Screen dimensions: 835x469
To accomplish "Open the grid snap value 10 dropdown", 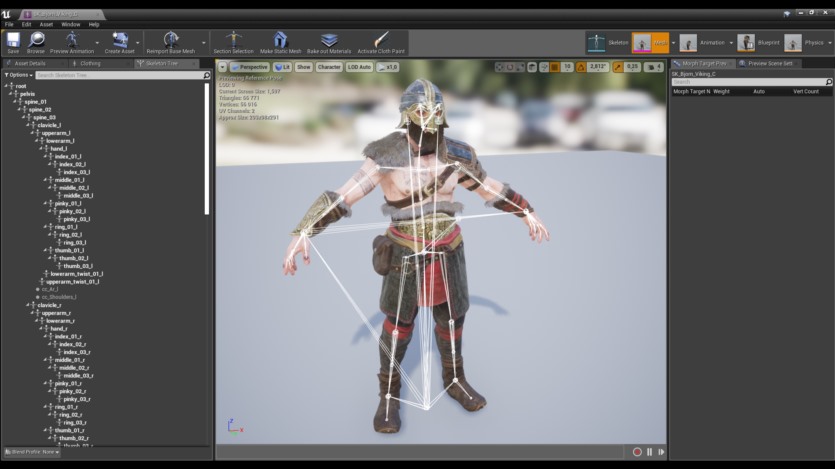I will click(567, 67).
